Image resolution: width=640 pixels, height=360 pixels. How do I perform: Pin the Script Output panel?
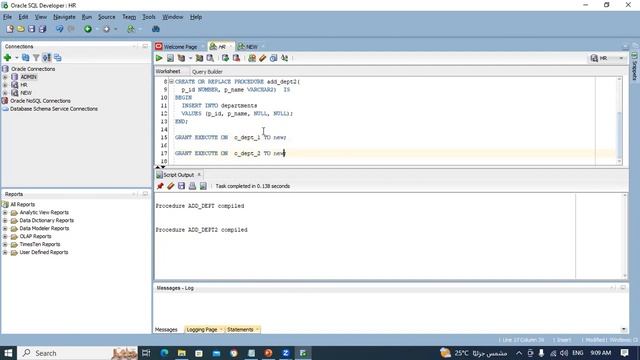(x=160, y=186)
